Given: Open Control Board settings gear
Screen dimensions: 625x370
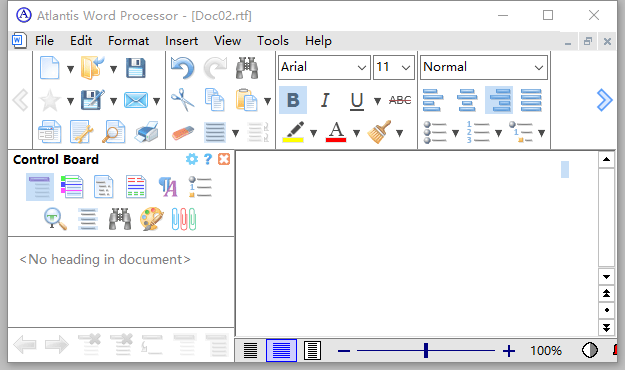Looking at the screenshot, I should (192, 159).
